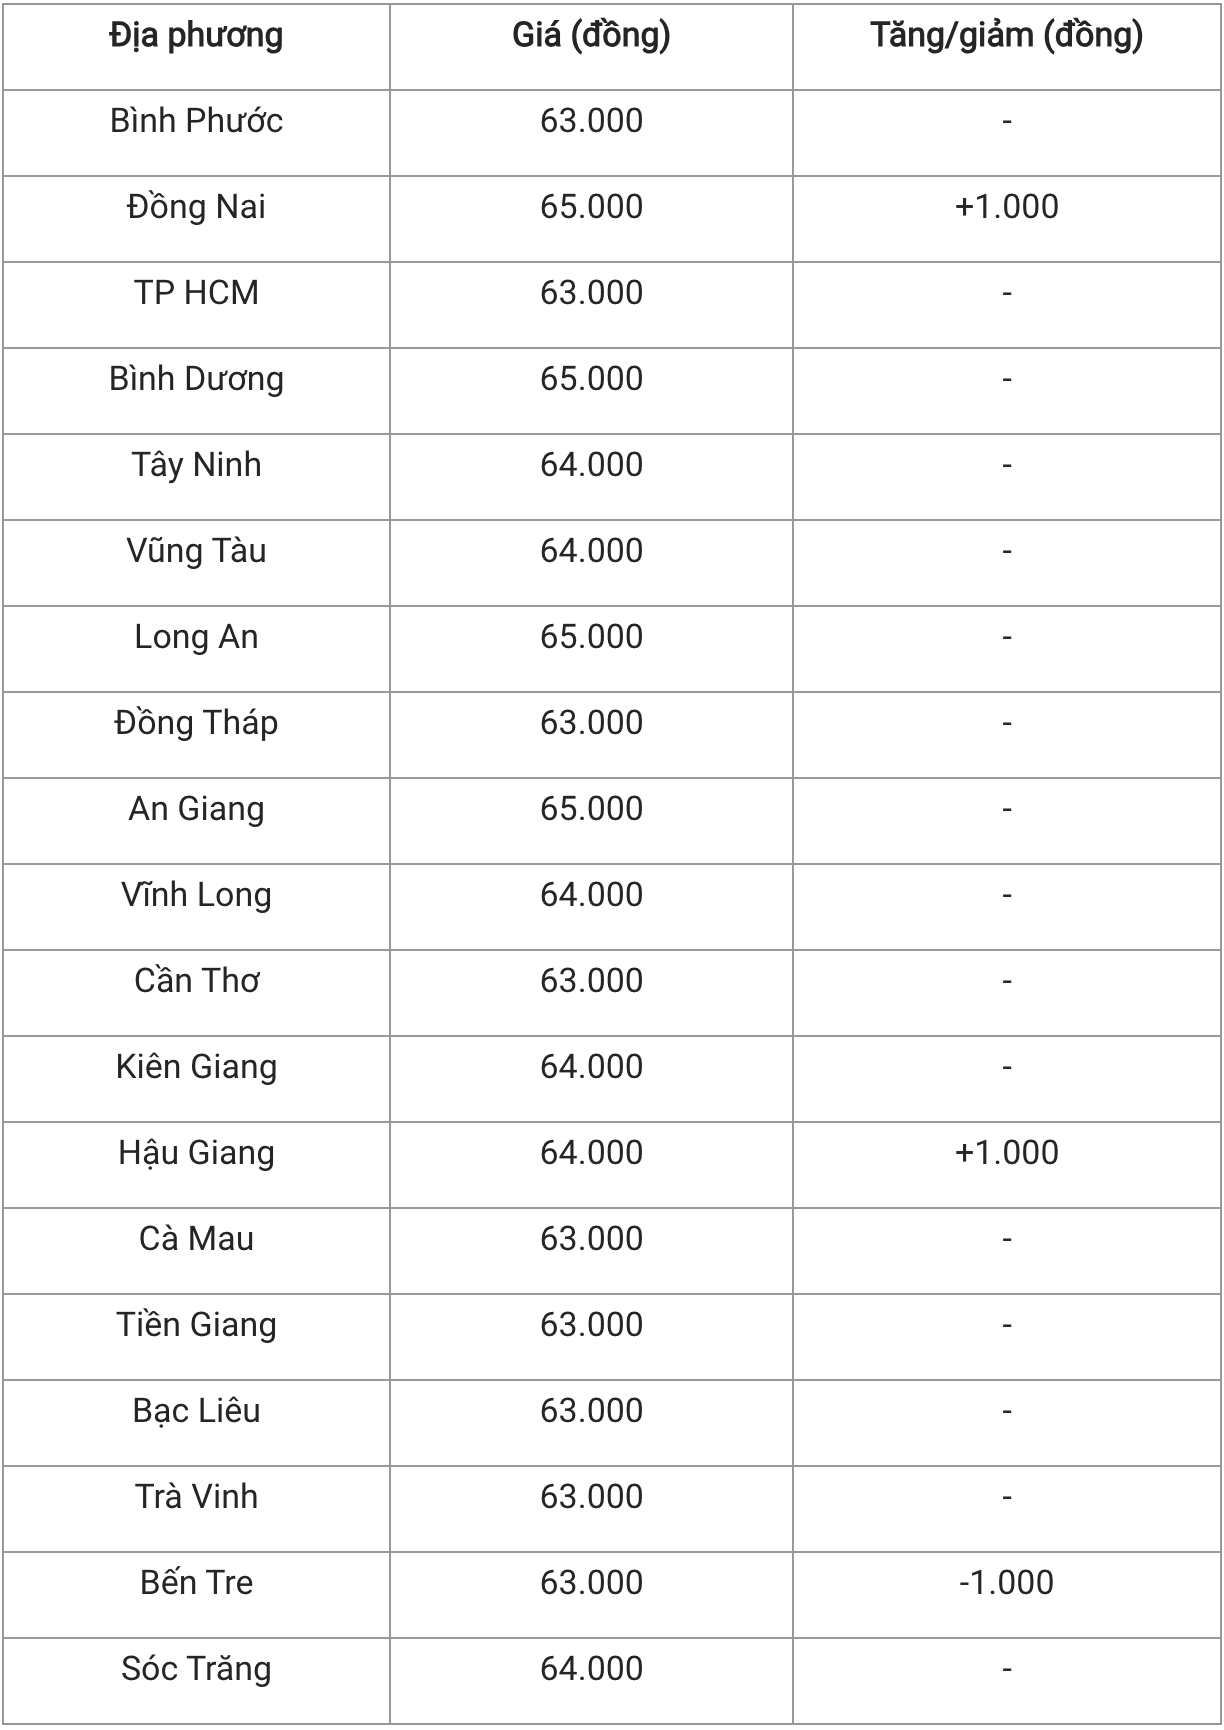1224x1730 pixels.
Task: Select the Cần Thơ cell
Action: pyautogui.click(x=196, y=981)
